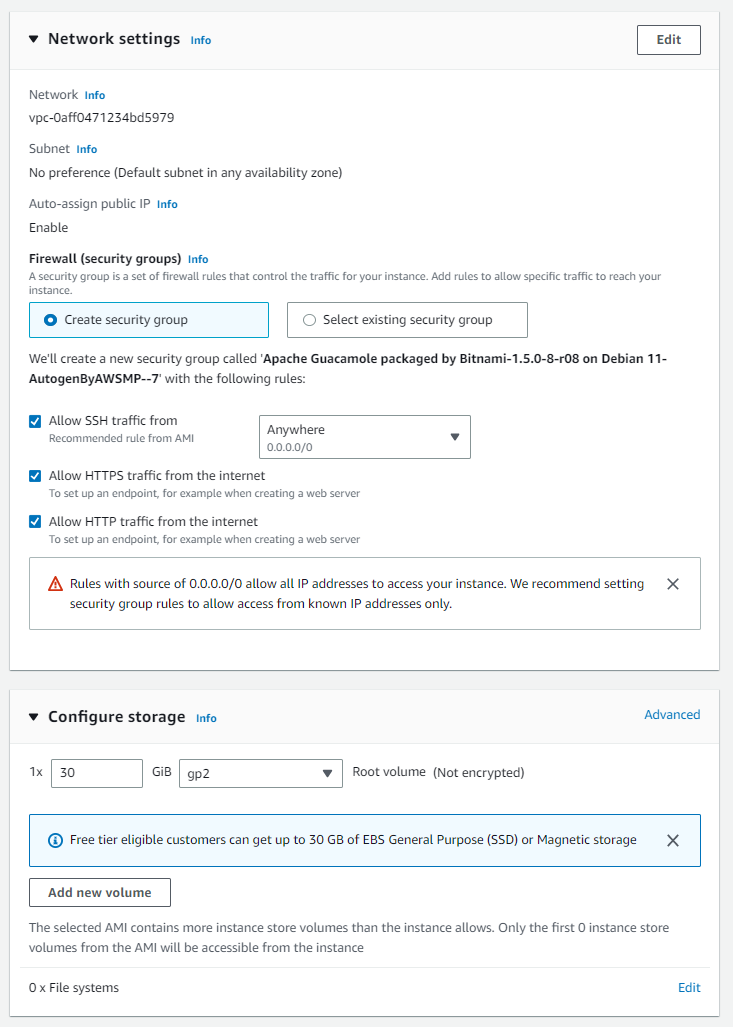Disable Allow HTTPS traffic from the internet
Viewport: 733px width, 1027px height.
[x=35, y=476]
